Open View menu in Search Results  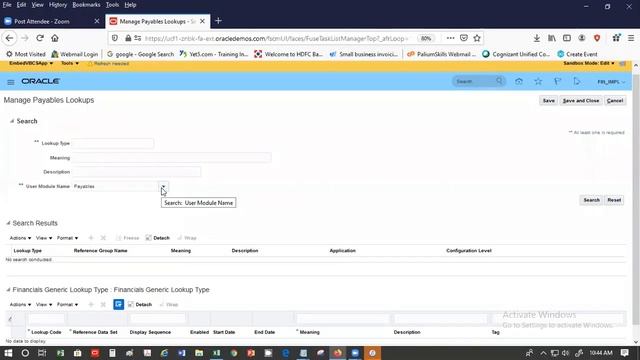coord(44,238)
